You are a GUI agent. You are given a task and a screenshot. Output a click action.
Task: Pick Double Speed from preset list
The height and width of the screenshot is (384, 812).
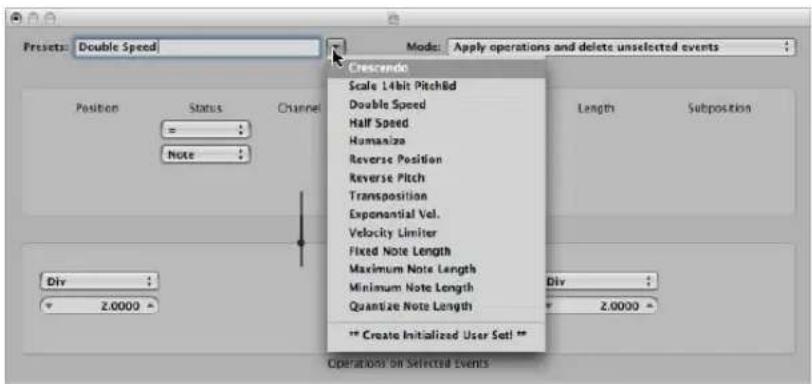[436, 105]
